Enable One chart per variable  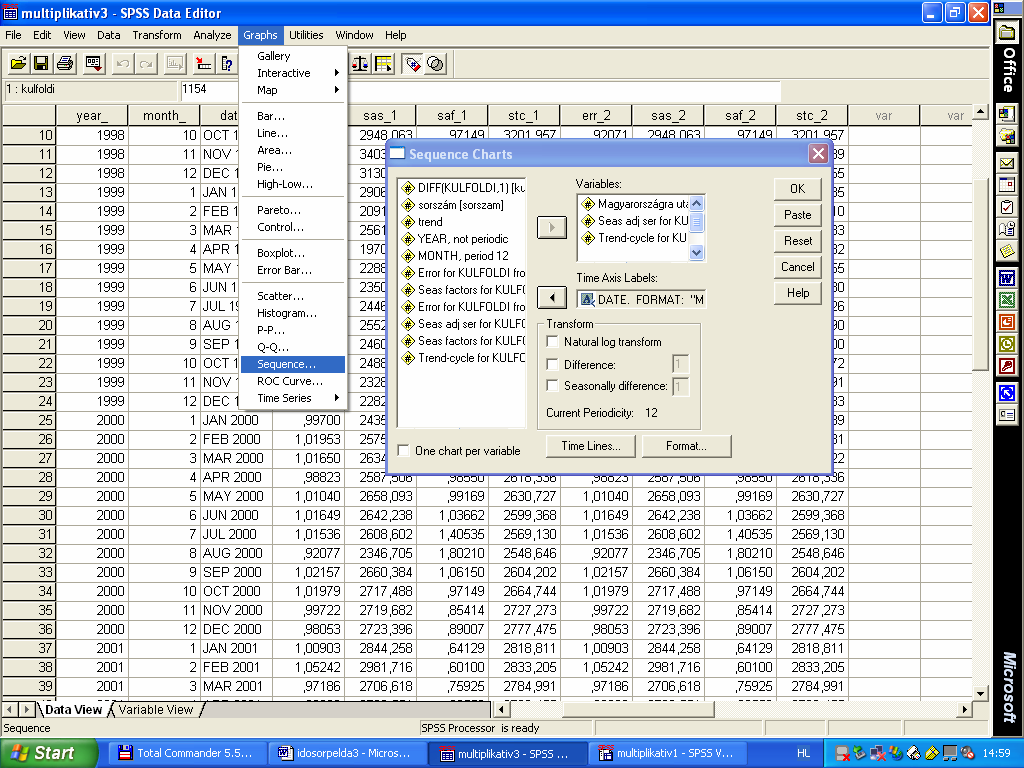pos(404,450)
